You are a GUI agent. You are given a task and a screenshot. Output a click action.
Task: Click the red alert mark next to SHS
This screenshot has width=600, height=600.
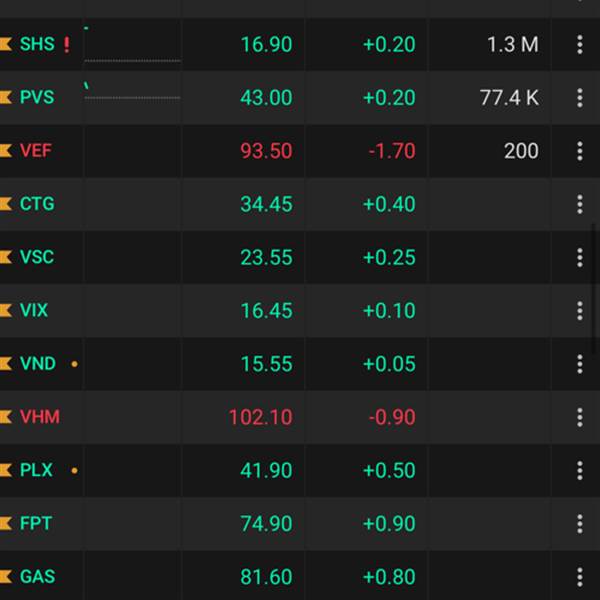click(67, 44)
